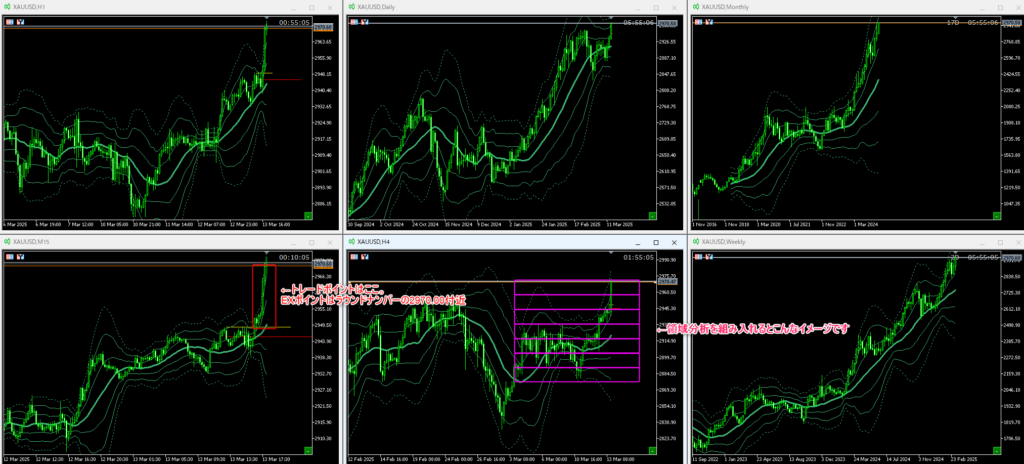This screenshot has width=1024, height=464.
Task: Click the one-click trading icon in Weekly chart
Action: [x=697, y=256]
